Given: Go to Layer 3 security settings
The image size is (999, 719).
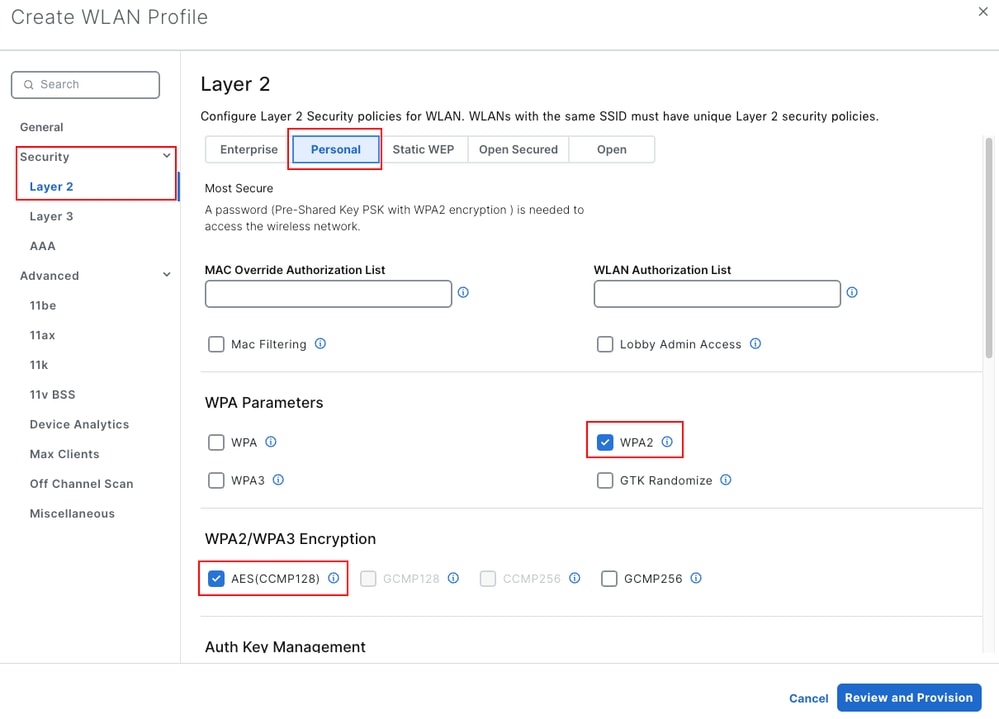Looking at the screenshot, I should tap(51, 217).
